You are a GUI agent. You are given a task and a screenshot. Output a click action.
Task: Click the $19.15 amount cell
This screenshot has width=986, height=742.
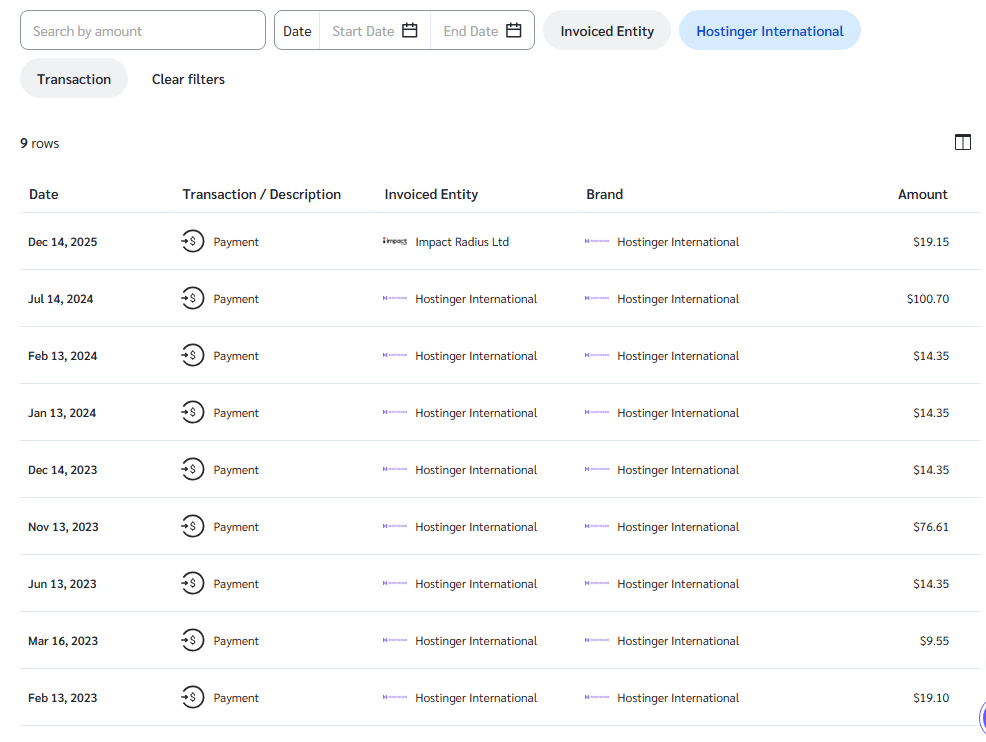point(931,242)
